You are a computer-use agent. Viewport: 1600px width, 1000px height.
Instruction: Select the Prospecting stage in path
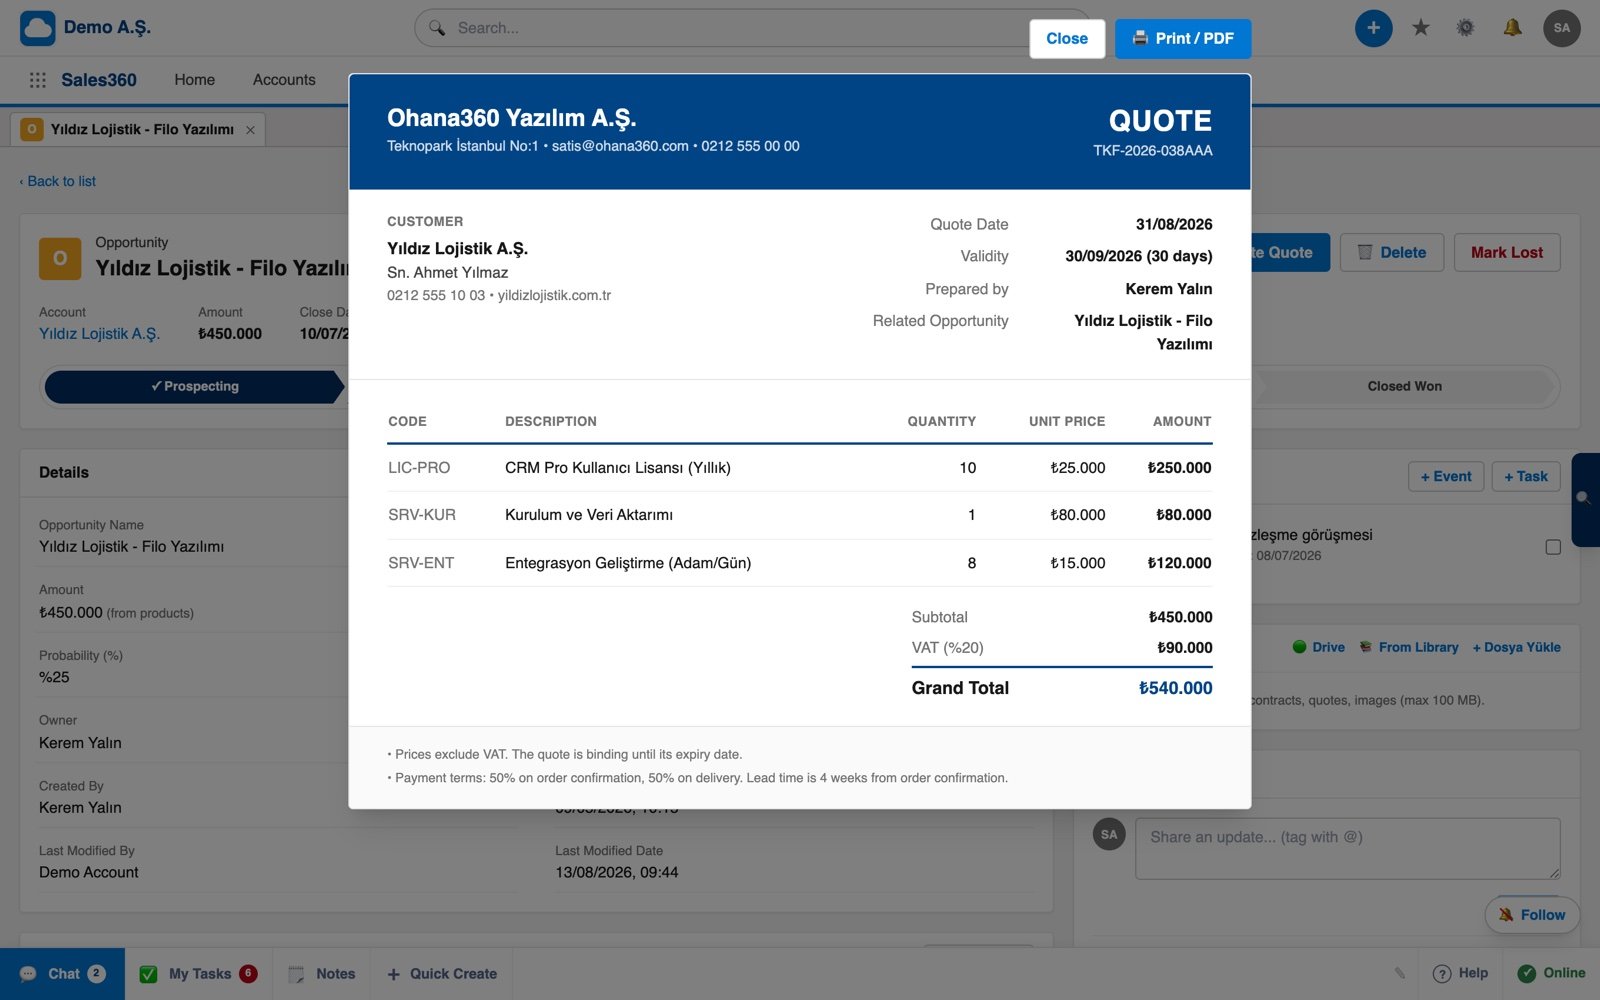(195, 387)
